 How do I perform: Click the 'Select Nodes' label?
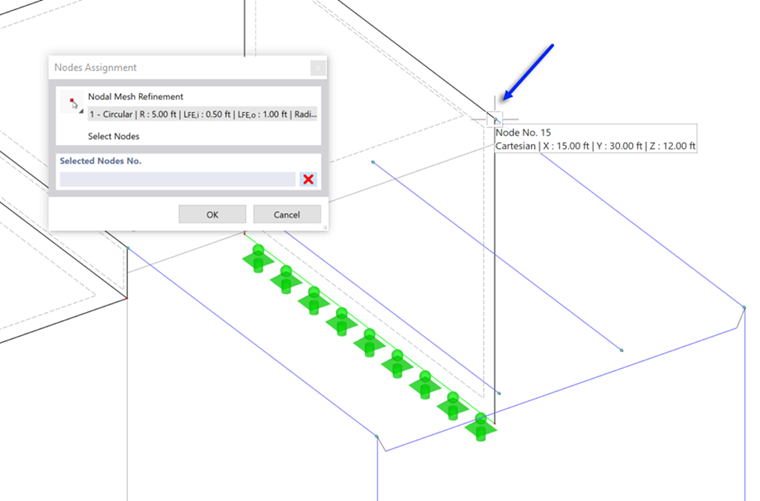click(x=113, y=136)
